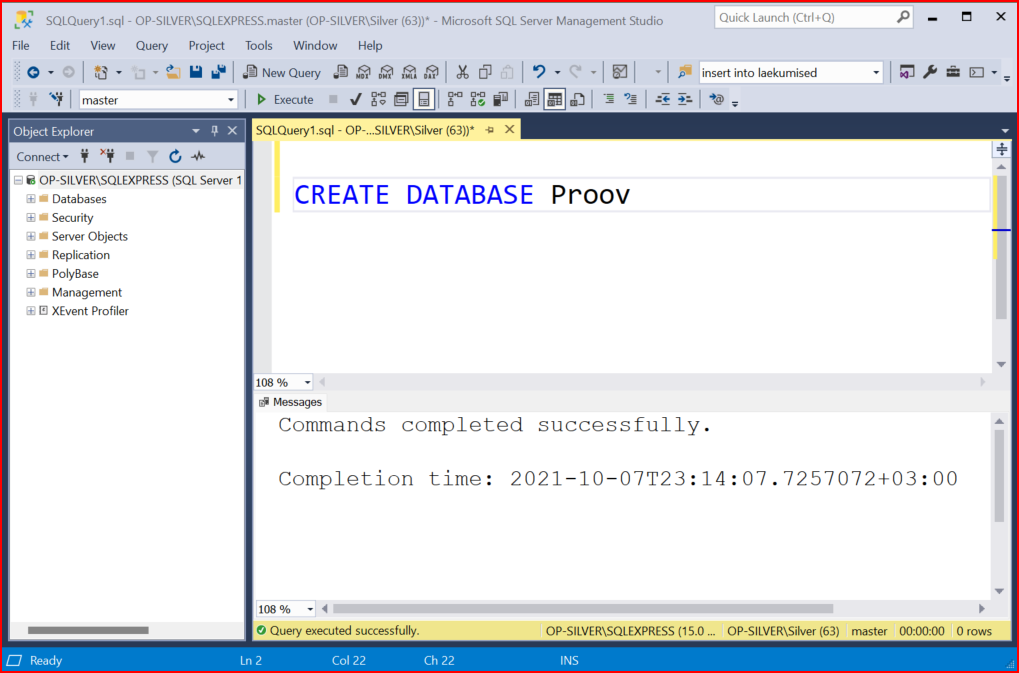Close the Object Explorer panel
This screenshot has width=1019, height=673.
click(233, 131)
